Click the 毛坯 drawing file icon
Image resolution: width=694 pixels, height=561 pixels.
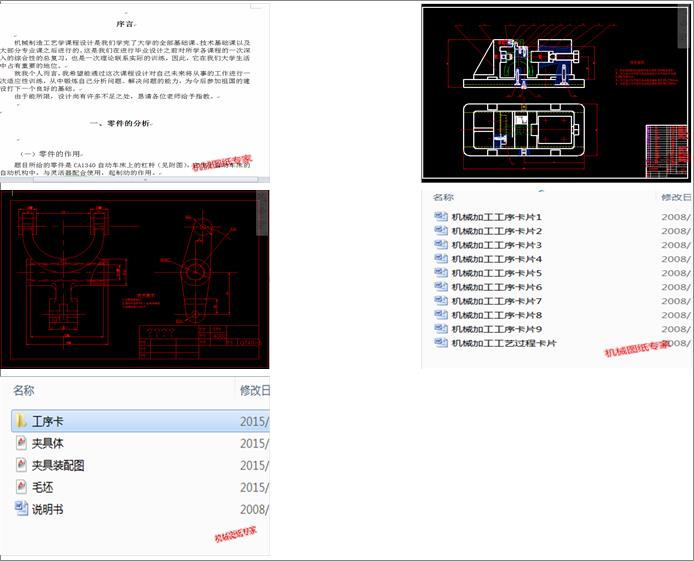21,487
